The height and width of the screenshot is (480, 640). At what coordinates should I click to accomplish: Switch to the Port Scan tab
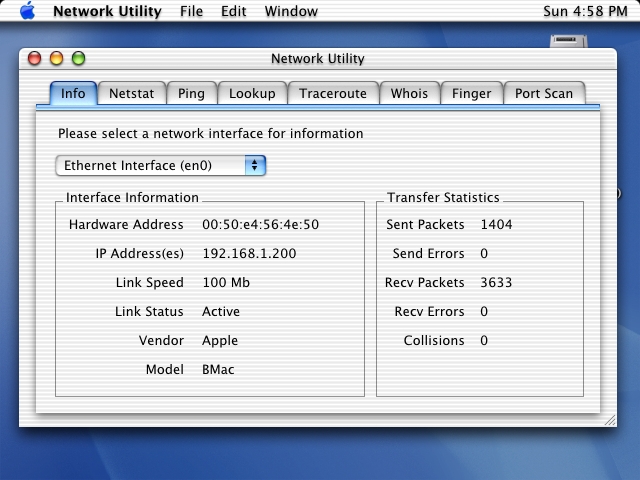(544, 93)
